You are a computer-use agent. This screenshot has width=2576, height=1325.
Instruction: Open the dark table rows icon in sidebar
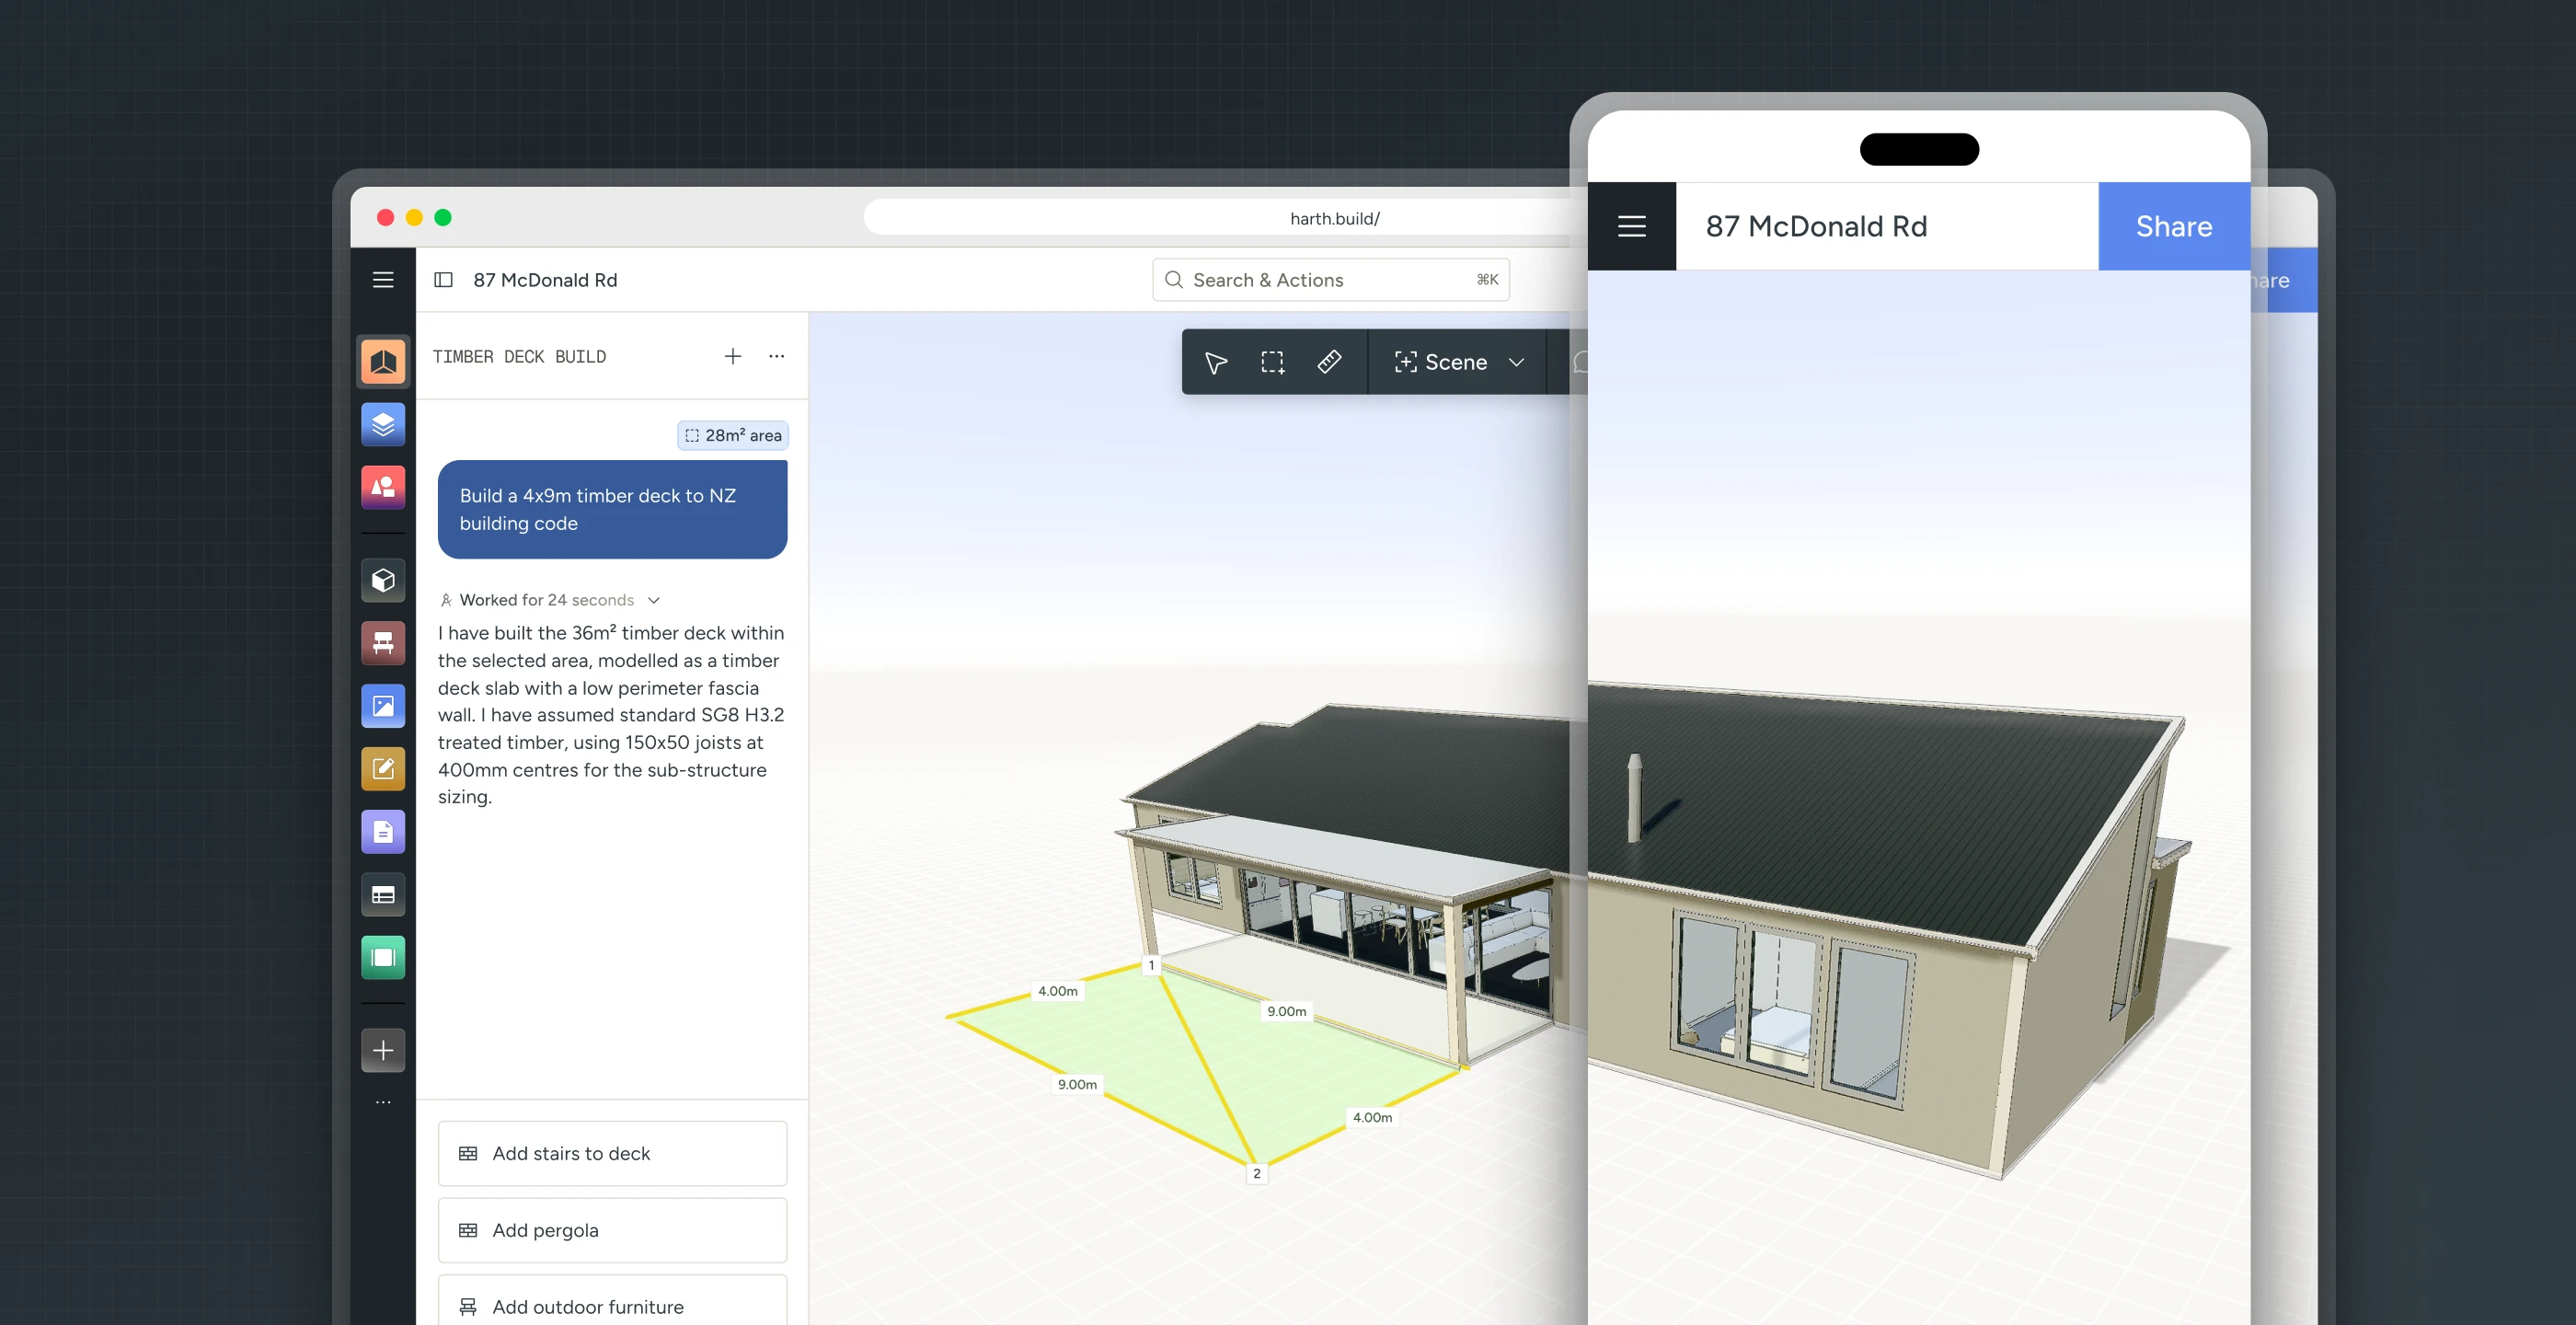[x=383, y=895]
